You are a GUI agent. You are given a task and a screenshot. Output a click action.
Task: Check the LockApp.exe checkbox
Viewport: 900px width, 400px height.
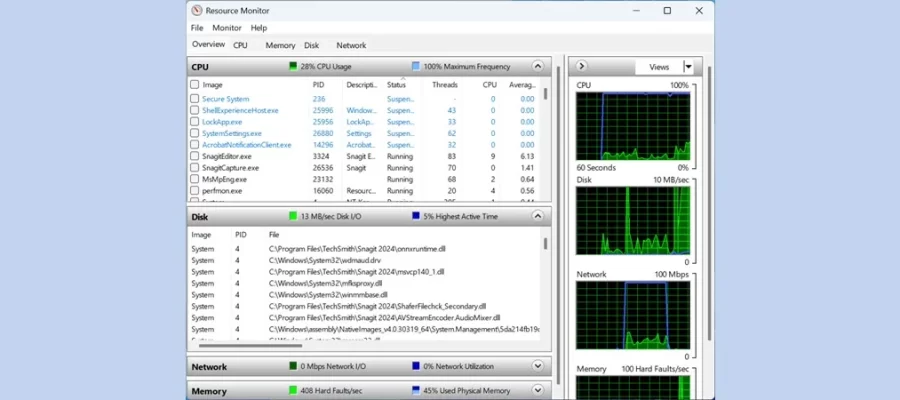[195, 122]
